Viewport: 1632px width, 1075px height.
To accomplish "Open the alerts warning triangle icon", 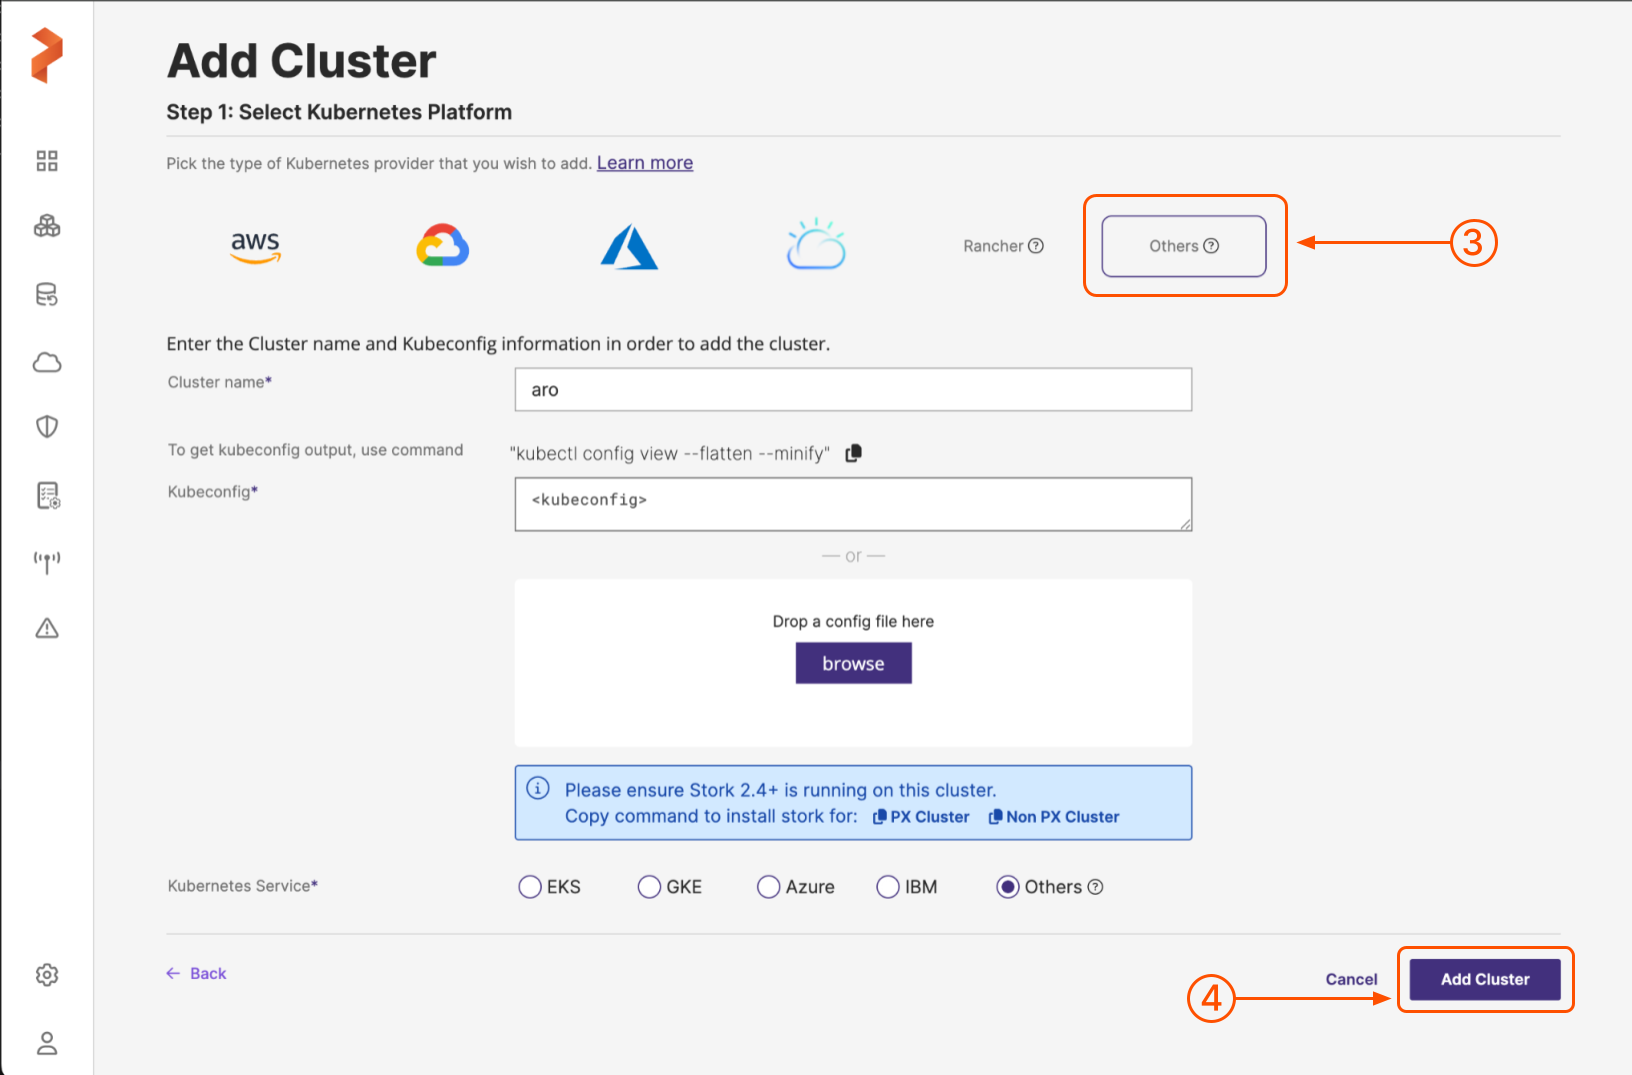I will [47, 628].
